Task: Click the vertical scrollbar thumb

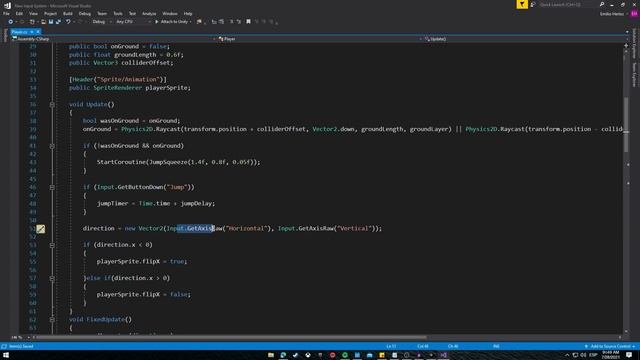Action: coord(626,124)
